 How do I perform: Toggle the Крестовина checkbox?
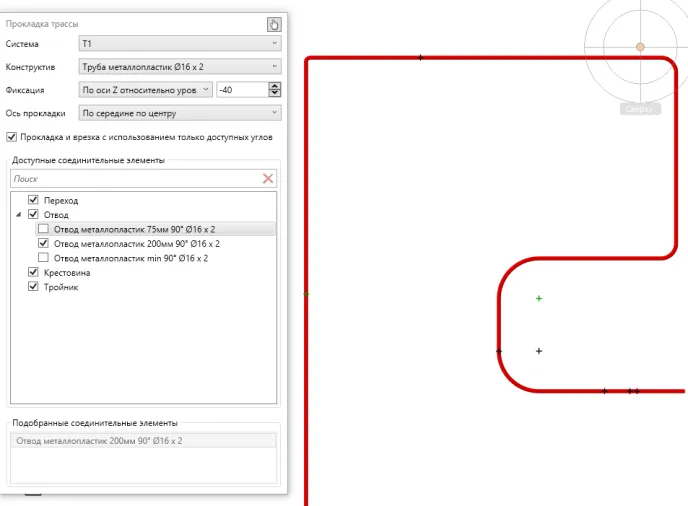point(34,272)
